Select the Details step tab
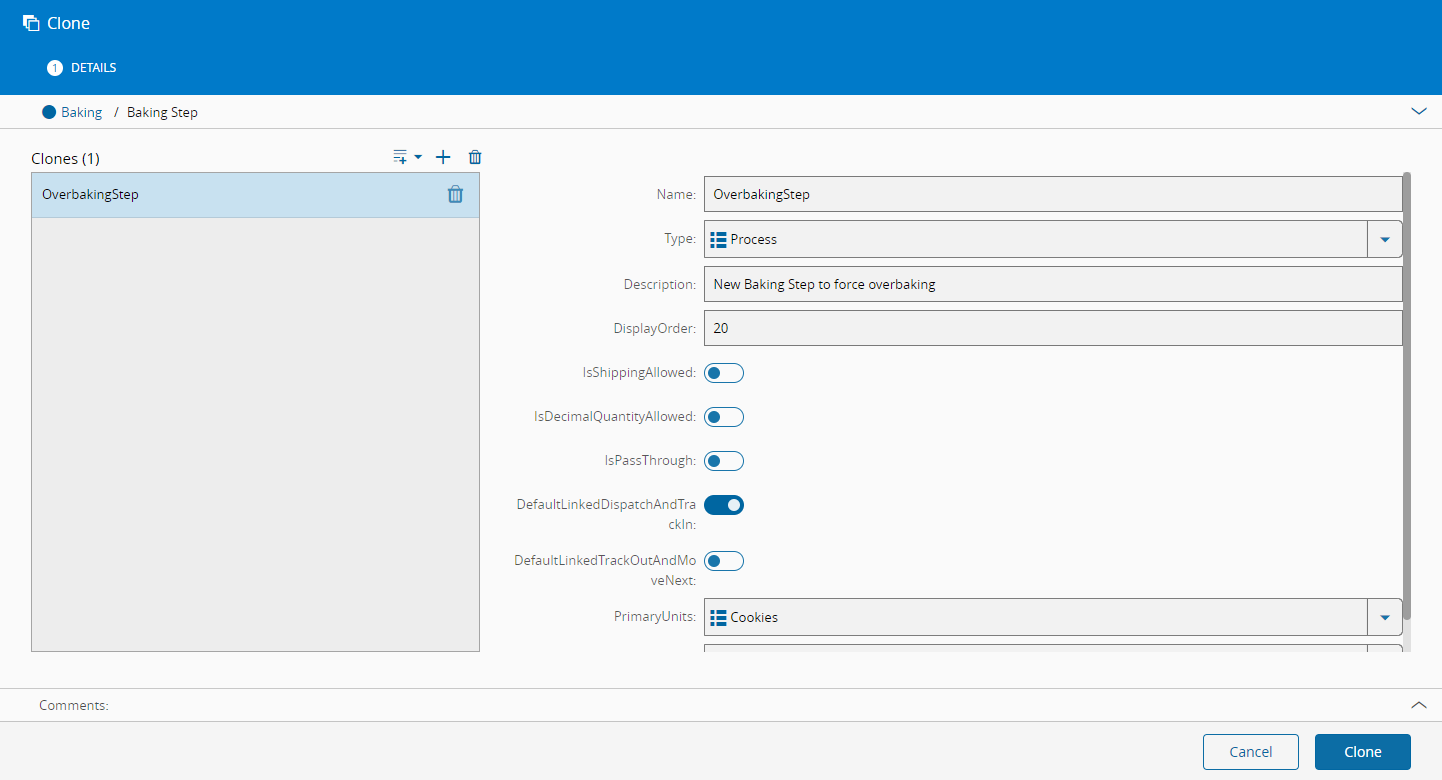 point(83,68)
